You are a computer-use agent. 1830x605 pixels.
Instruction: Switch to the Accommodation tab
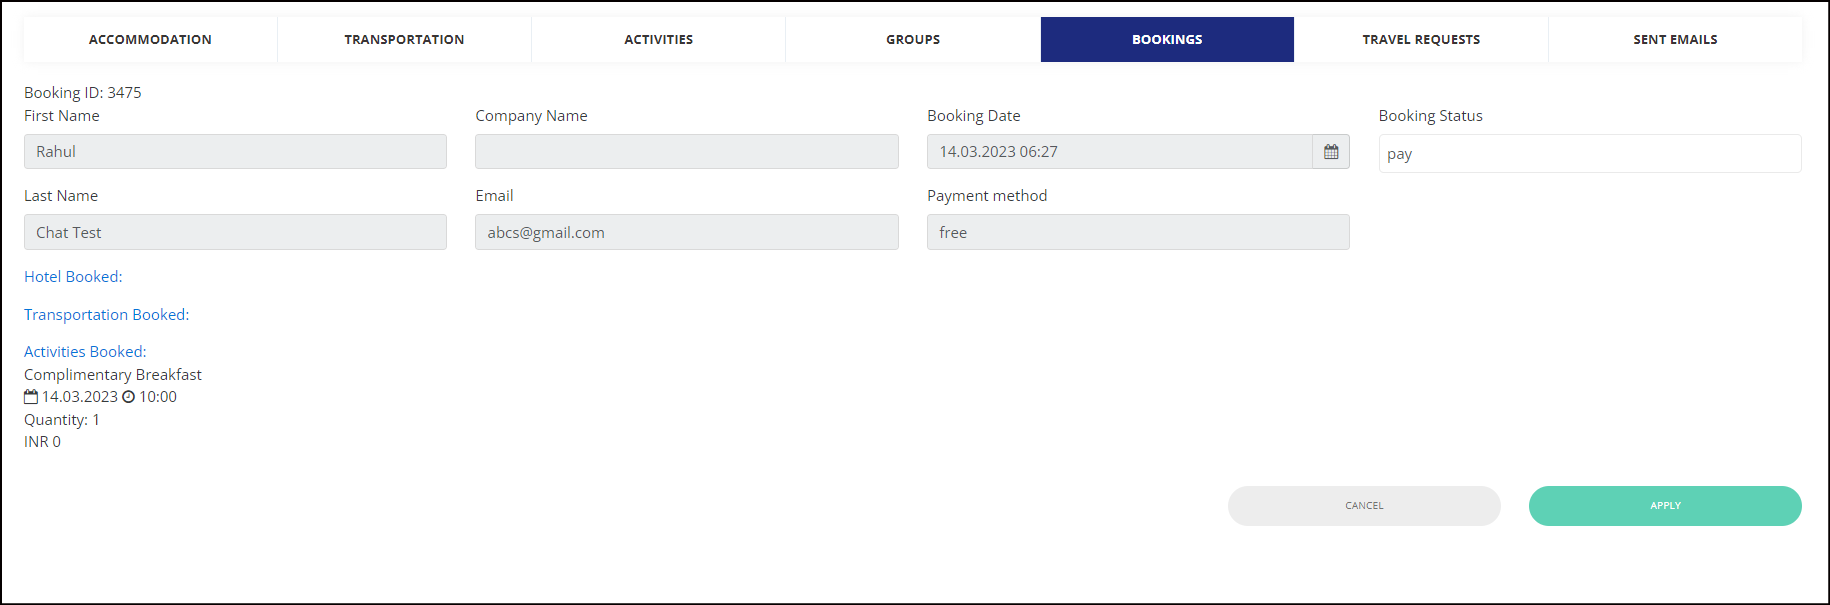coord(150,40)
